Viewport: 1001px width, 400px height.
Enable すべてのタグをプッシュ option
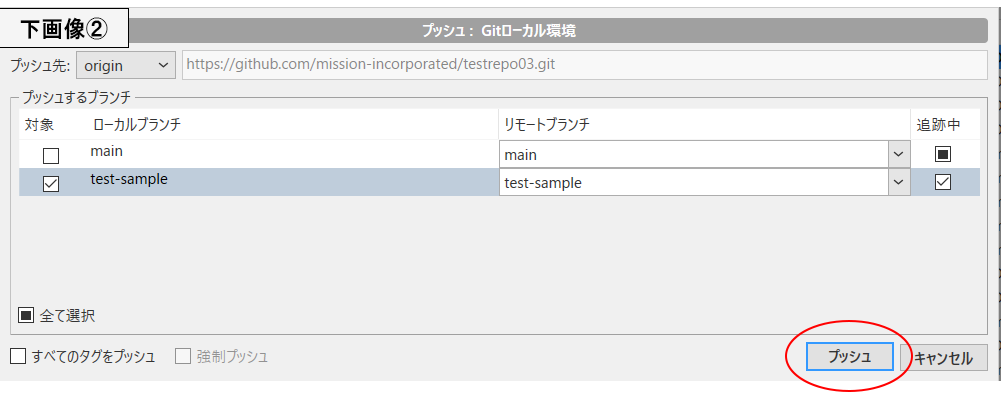coord(18,356)
